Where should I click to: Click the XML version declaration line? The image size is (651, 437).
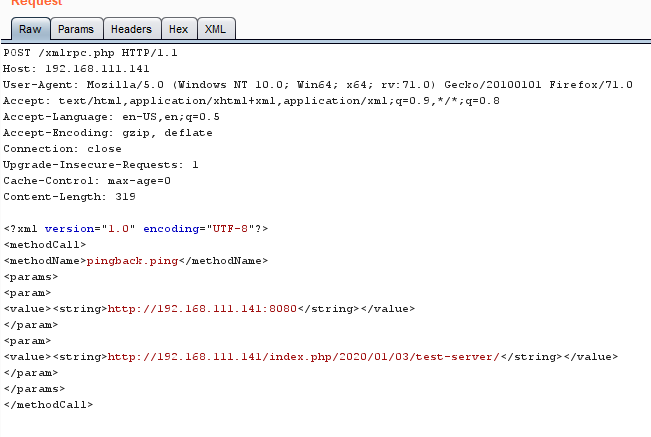pos(135,228)
